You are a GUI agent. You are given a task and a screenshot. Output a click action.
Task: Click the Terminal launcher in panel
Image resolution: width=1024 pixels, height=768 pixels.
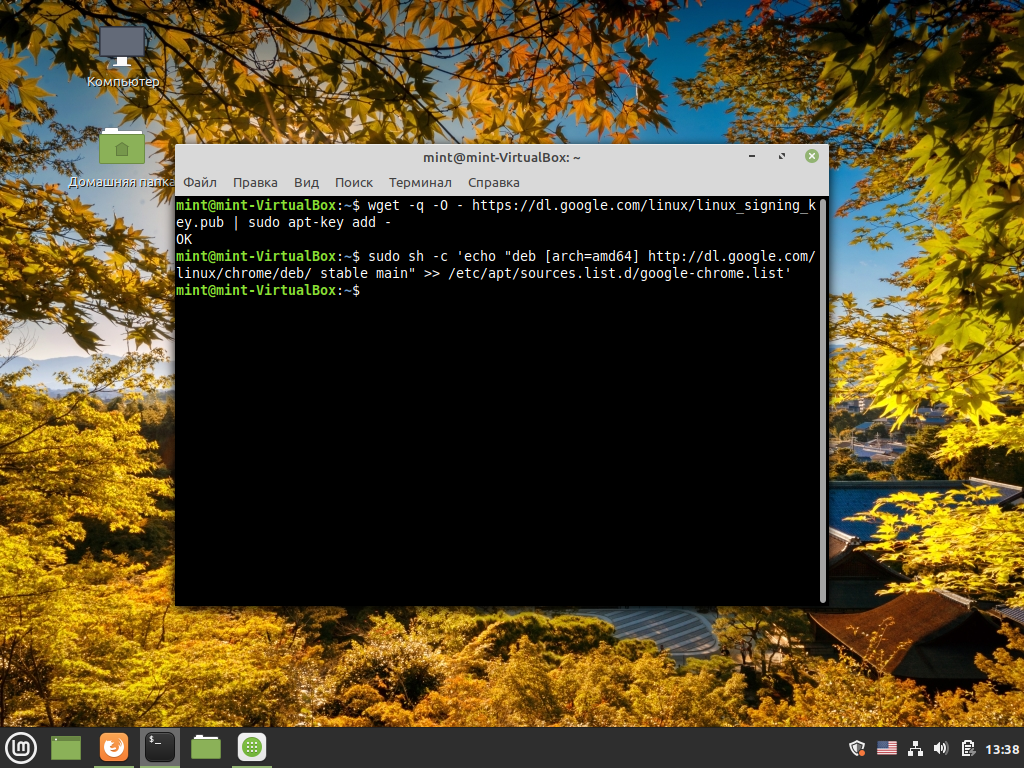159,748
